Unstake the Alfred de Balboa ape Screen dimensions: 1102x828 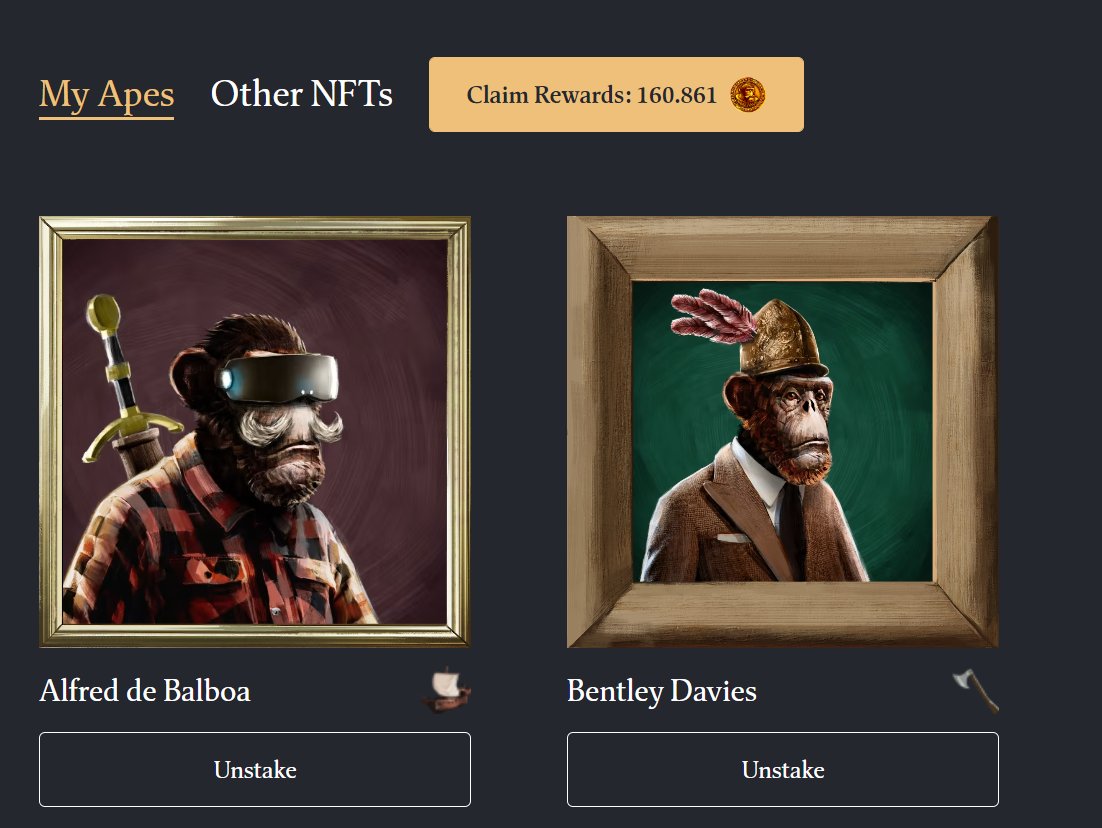pos(254,769)
